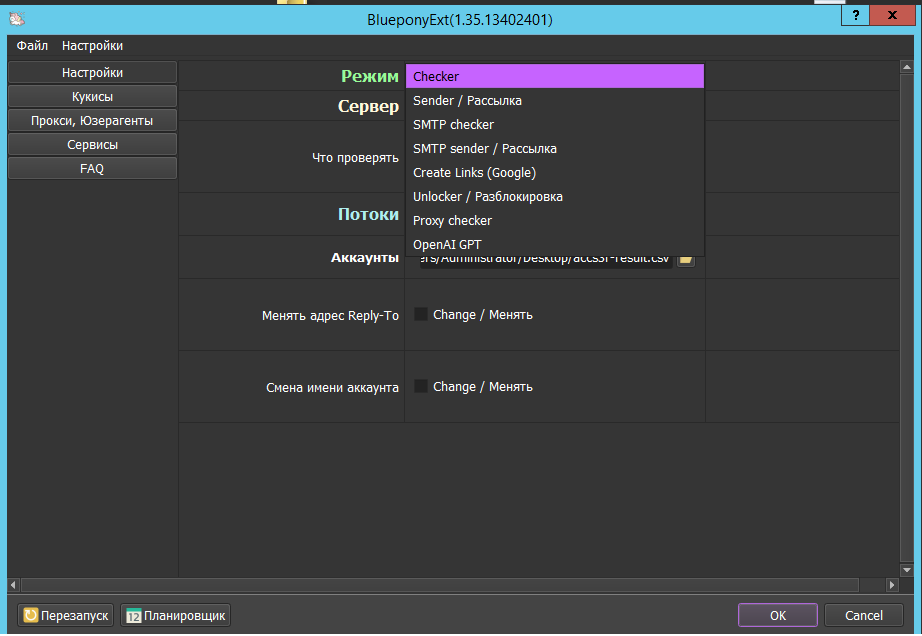Click horizontal scrollbar right arrow

coord(892,585)
